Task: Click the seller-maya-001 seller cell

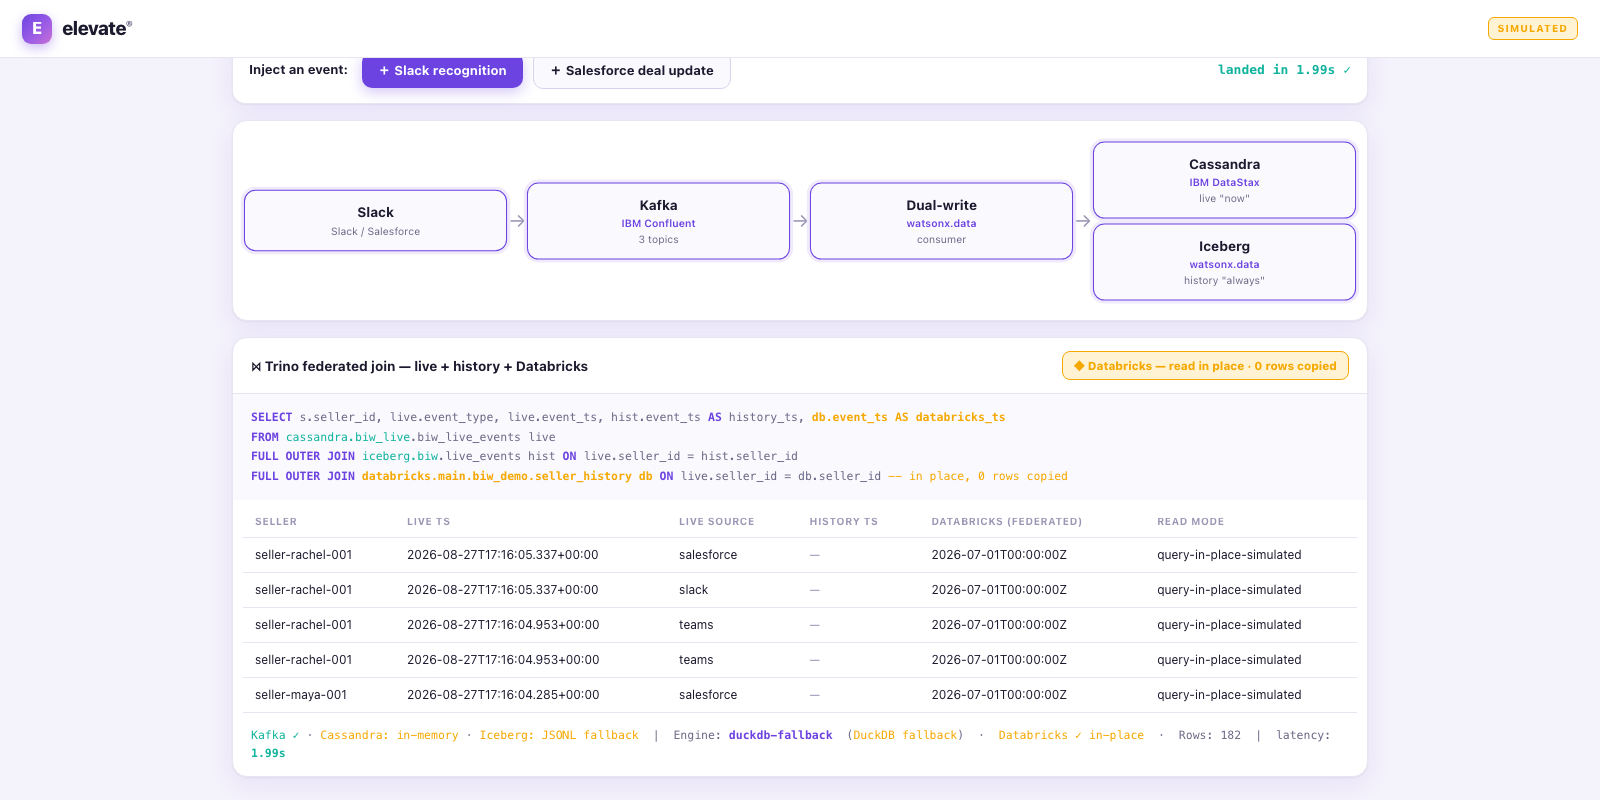Action: (301, 695)
